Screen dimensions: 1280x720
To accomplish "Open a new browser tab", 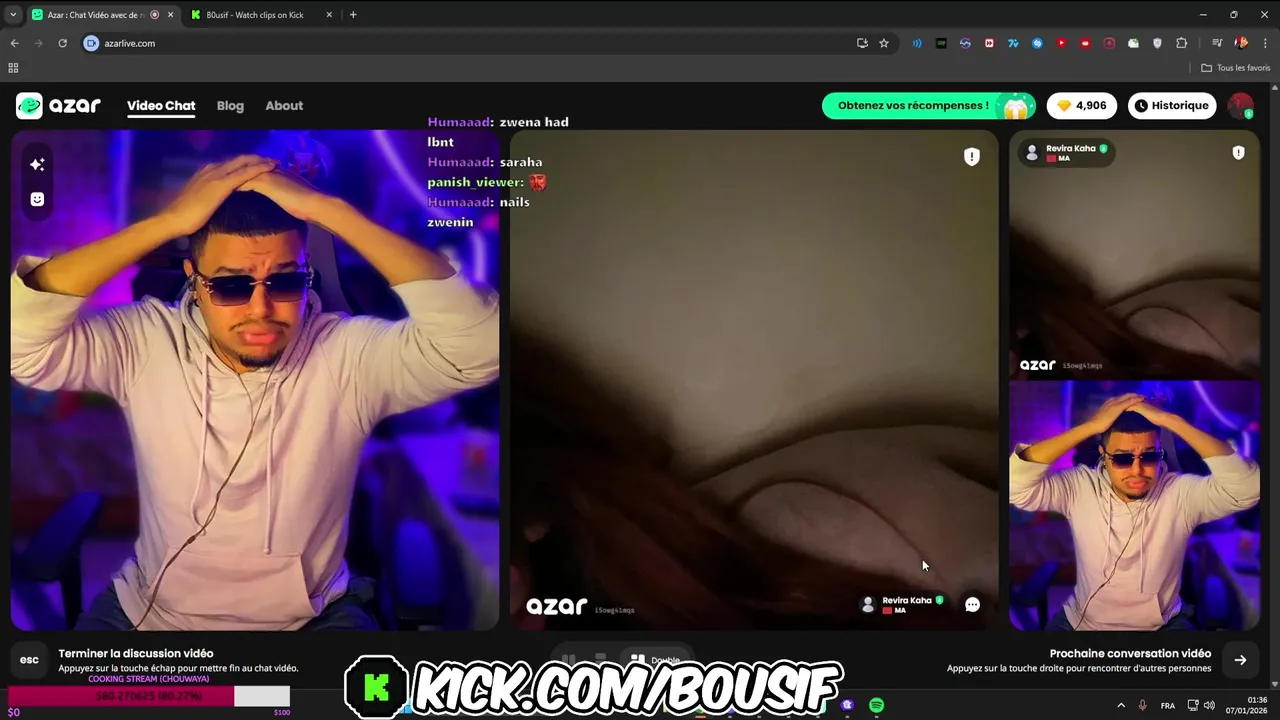I will 353,15.
